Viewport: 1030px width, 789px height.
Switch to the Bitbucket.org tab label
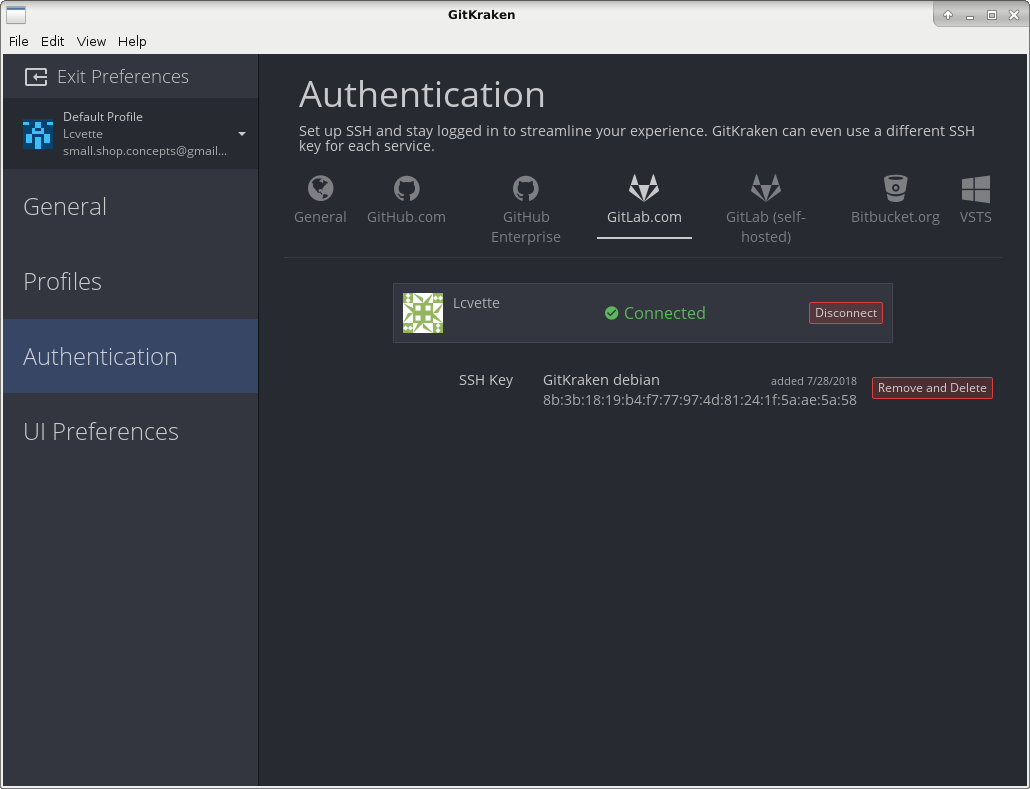tap(895, 217)
